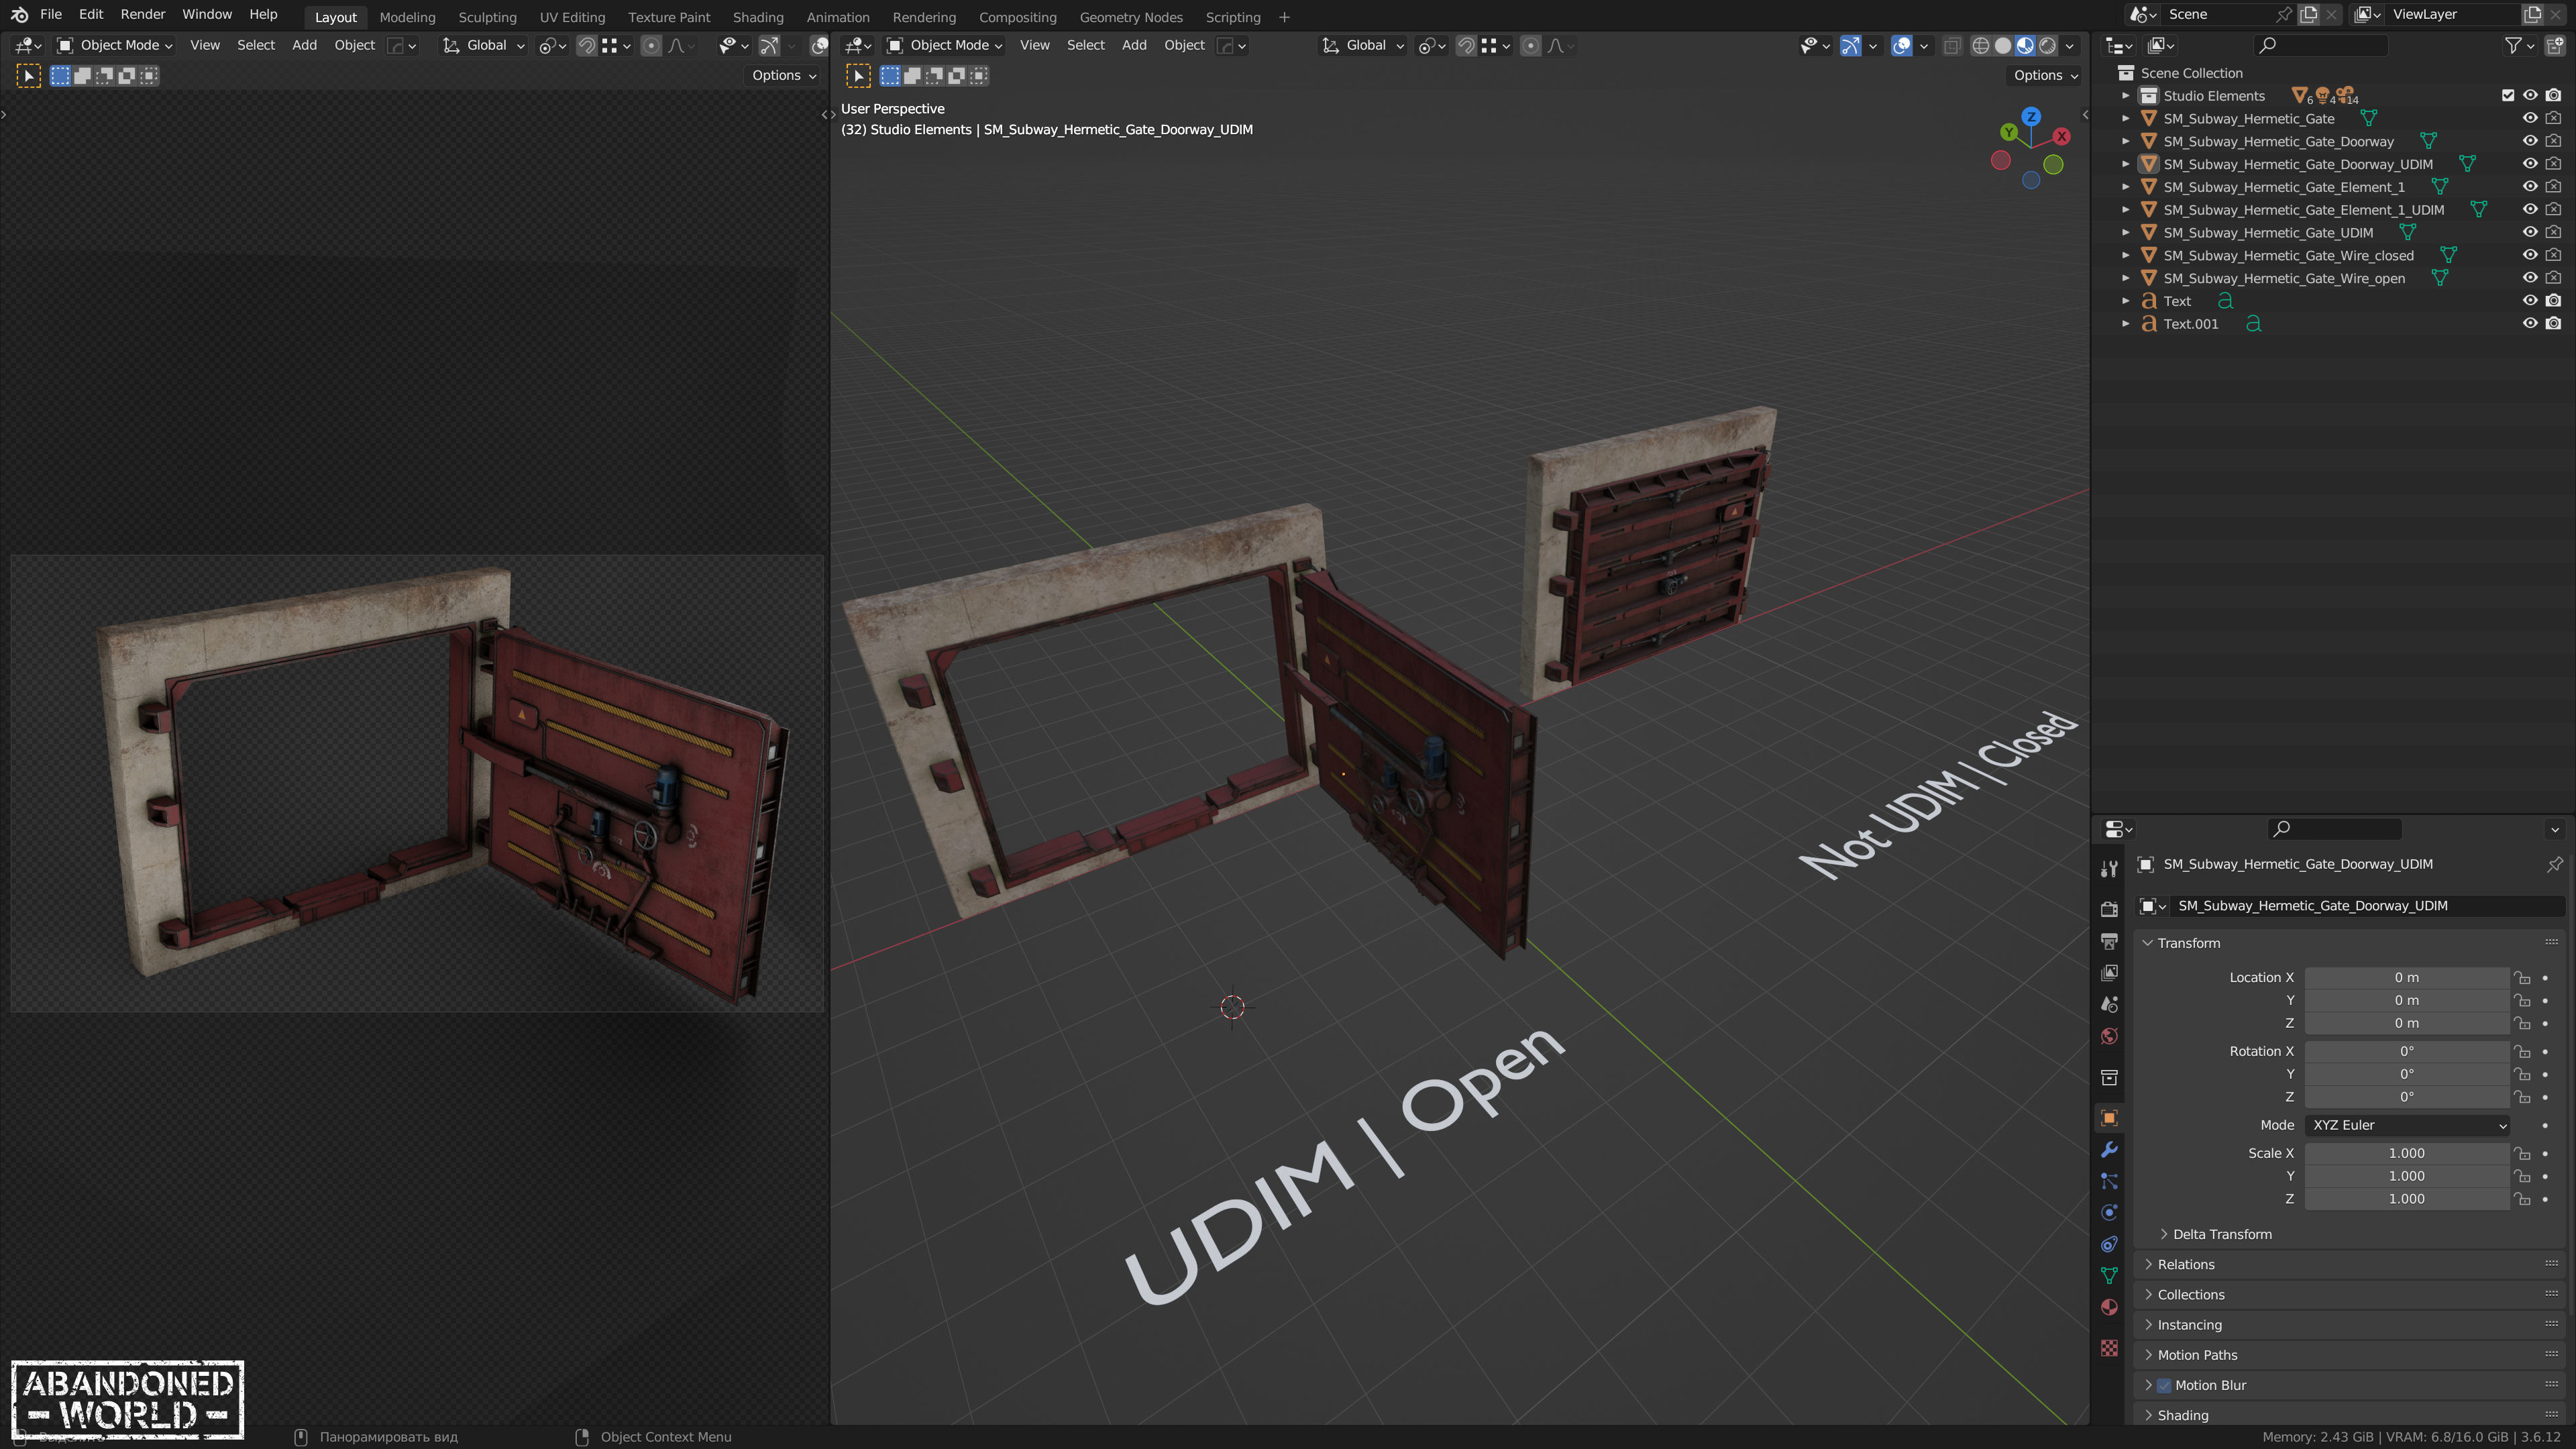2576x1449 pixels.
Task: Switch to the Modeling workspace tab
Action: (x=407, y=17)
